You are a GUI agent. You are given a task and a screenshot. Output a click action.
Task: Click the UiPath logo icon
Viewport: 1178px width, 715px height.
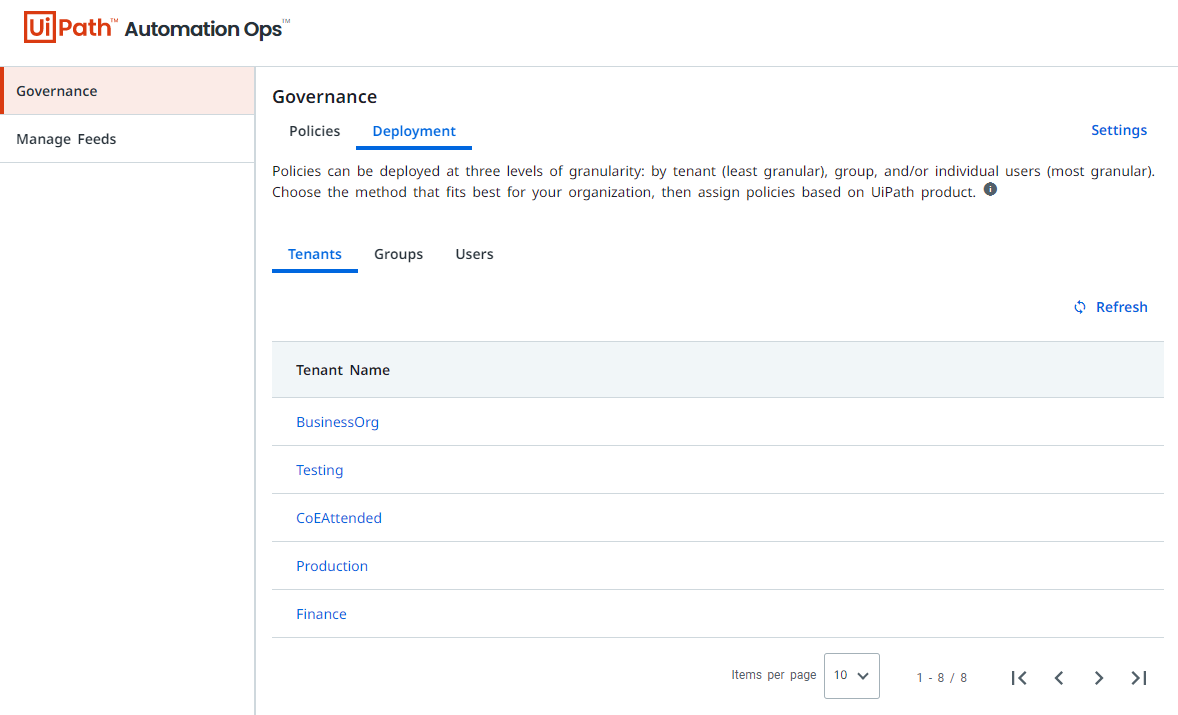(70, 28)
